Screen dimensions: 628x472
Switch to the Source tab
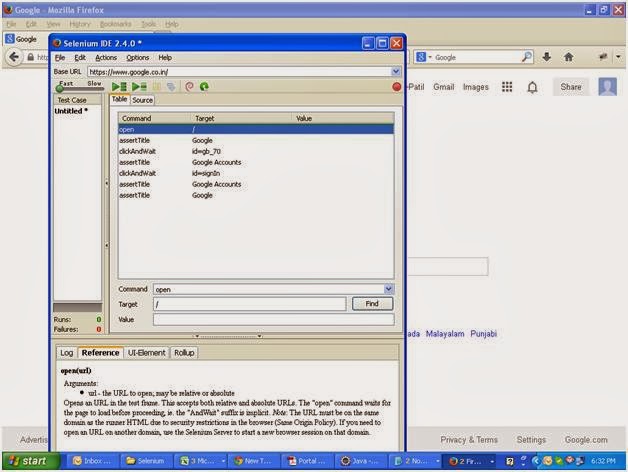[143, 100]
